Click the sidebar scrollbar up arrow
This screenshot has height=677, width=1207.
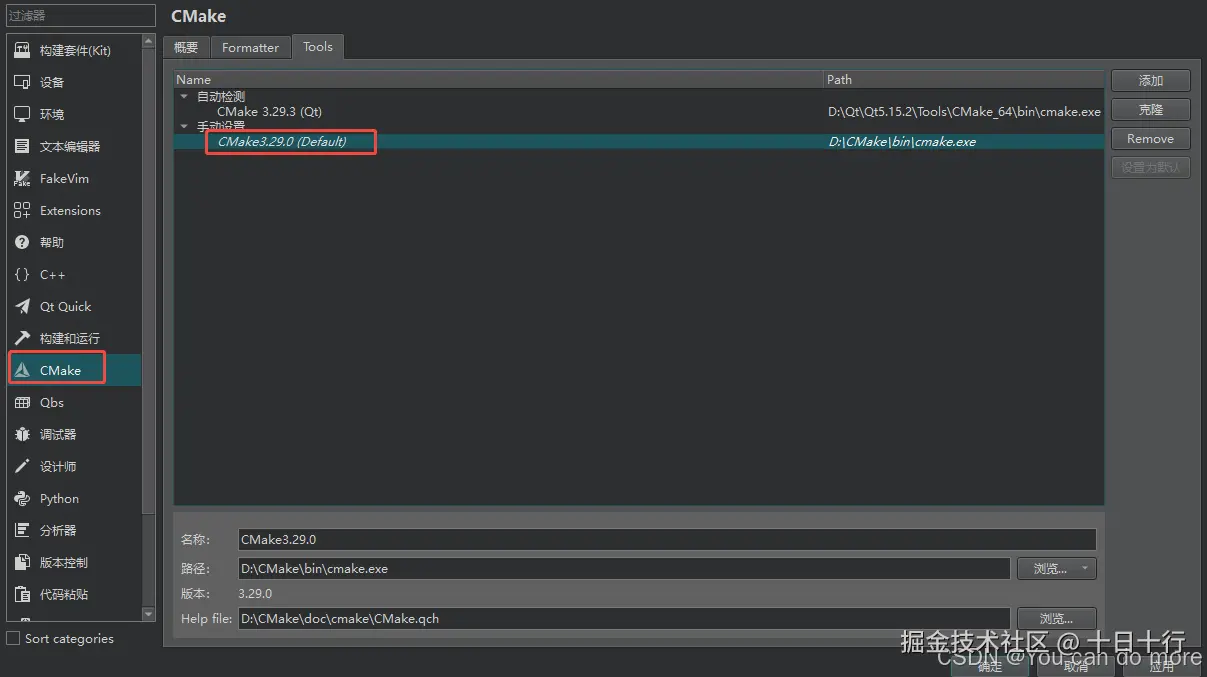(149, 41)
